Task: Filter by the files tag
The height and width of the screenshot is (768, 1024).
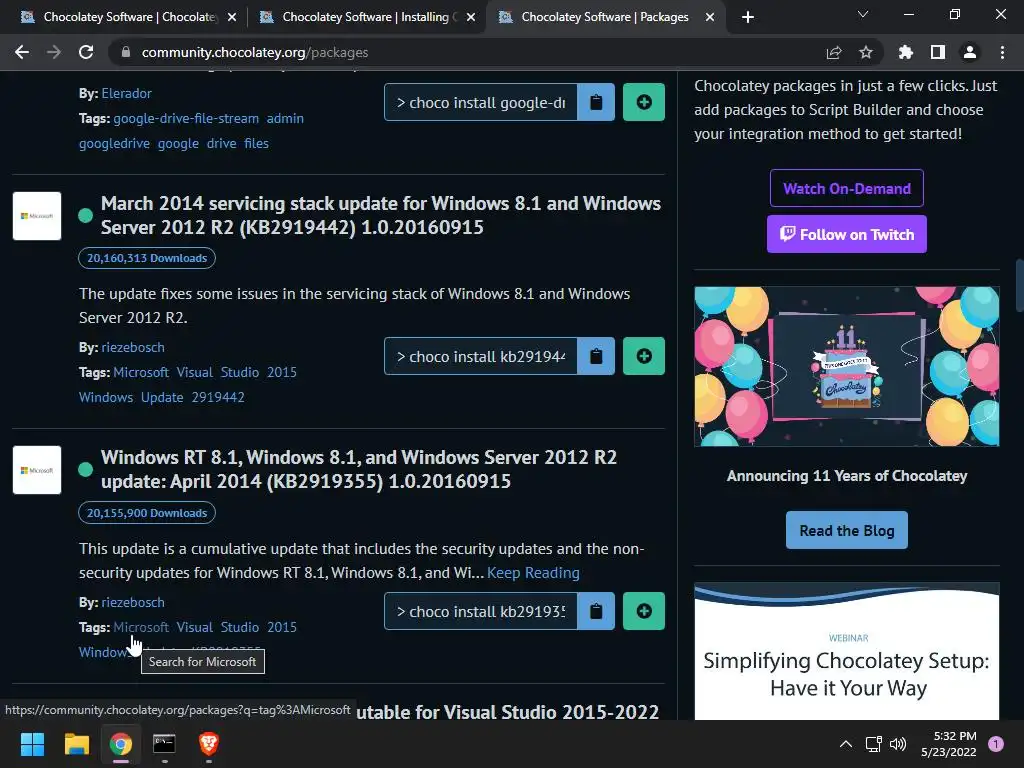Action: click(x=256, y=143)
